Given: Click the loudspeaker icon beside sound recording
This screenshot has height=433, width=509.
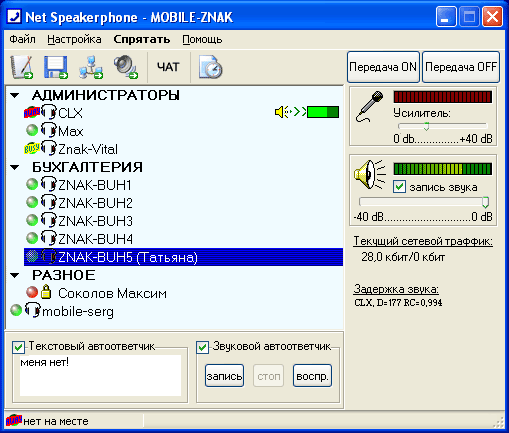Looking at the screenshot, I should point(370,175).
